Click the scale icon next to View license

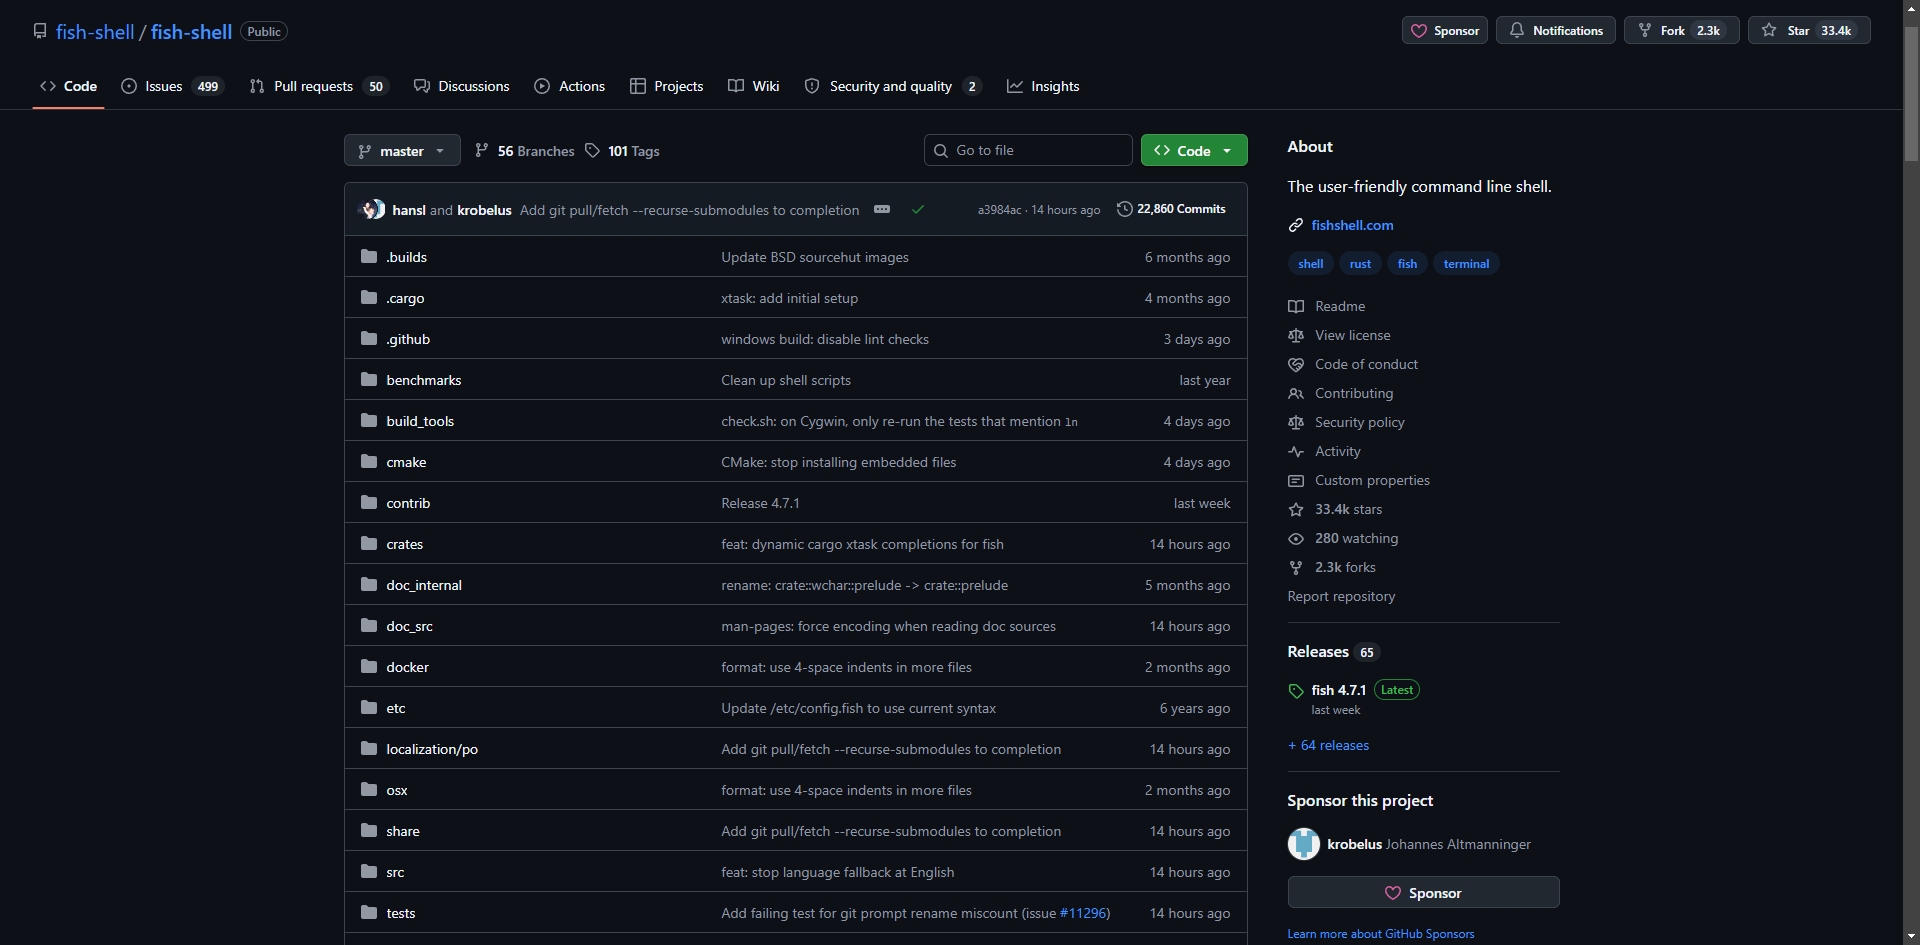coord(1296,335)
